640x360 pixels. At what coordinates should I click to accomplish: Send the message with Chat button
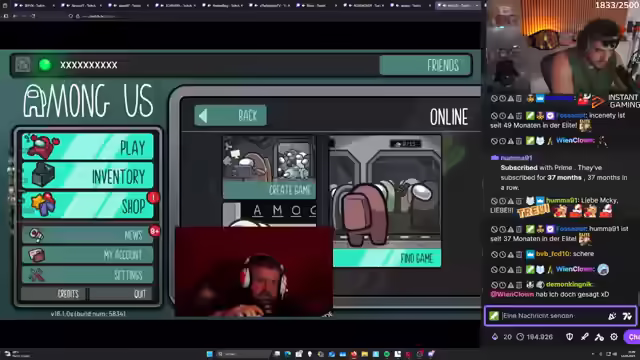632,337
